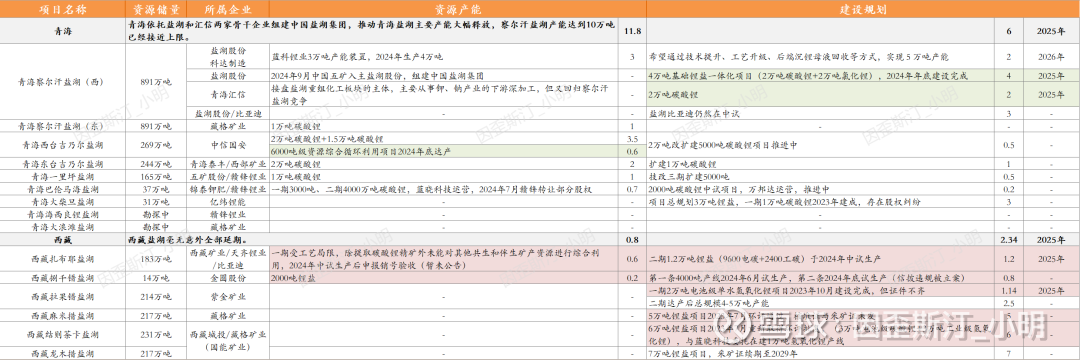The image size is (1080, 360).
Task: Select the 11.8 total capacity cell
Action: (x=633, y=31)
